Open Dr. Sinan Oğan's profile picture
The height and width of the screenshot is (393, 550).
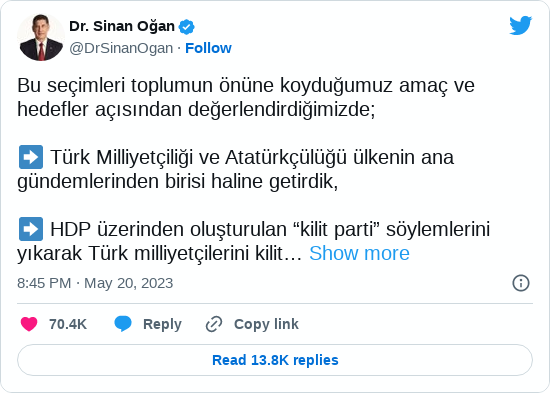[x=41, y=37]
